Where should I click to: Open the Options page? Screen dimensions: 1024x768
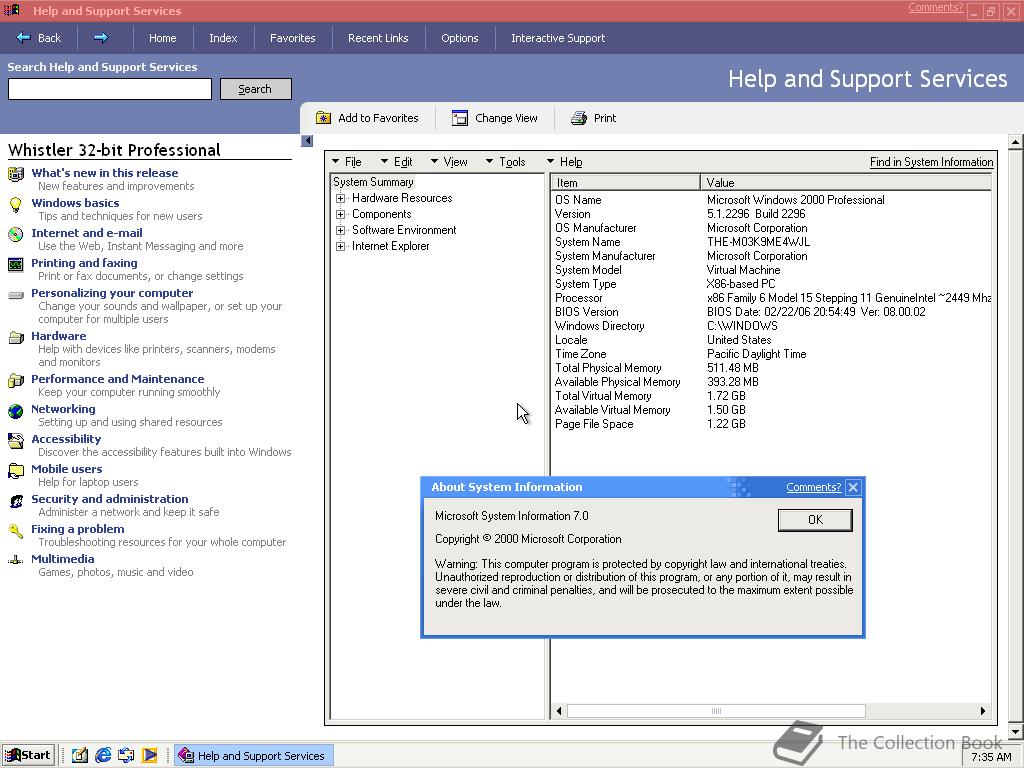[460, 38]
